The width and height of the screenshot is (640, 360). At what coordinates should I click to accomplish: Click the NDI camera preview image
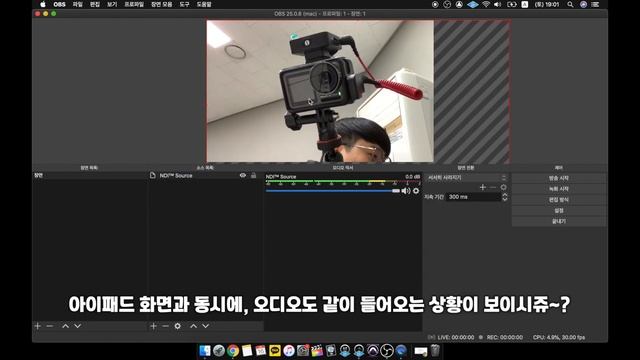[x=320, y=91]
